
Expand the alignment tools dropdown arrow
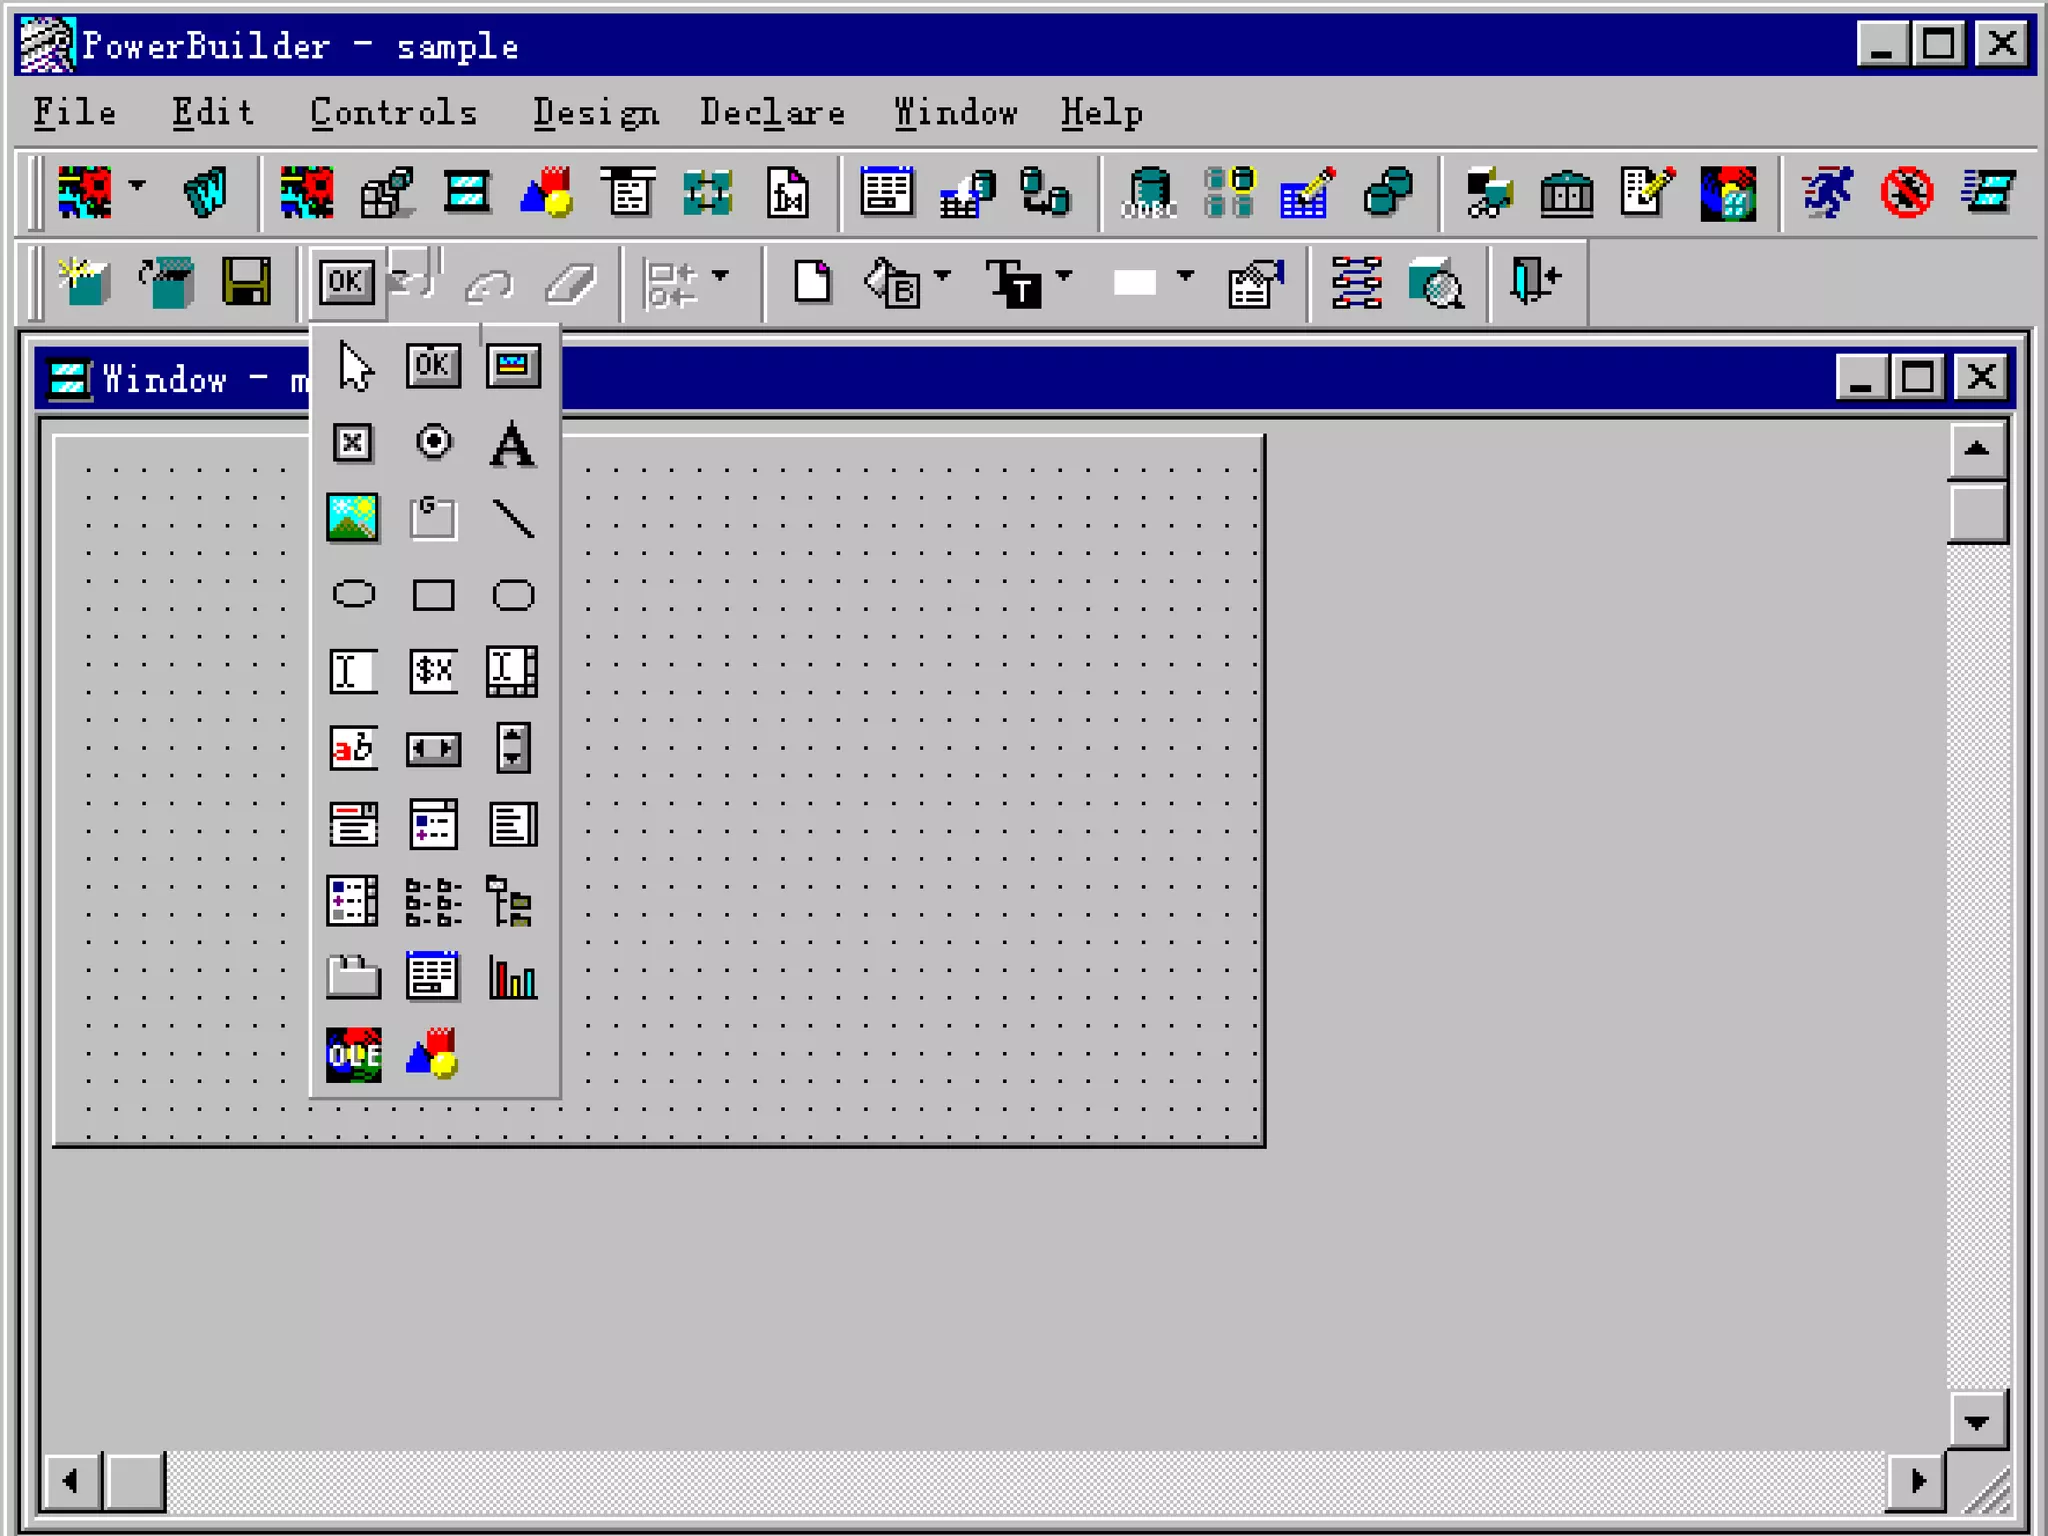pyautogui.click(x=721, y=275)
